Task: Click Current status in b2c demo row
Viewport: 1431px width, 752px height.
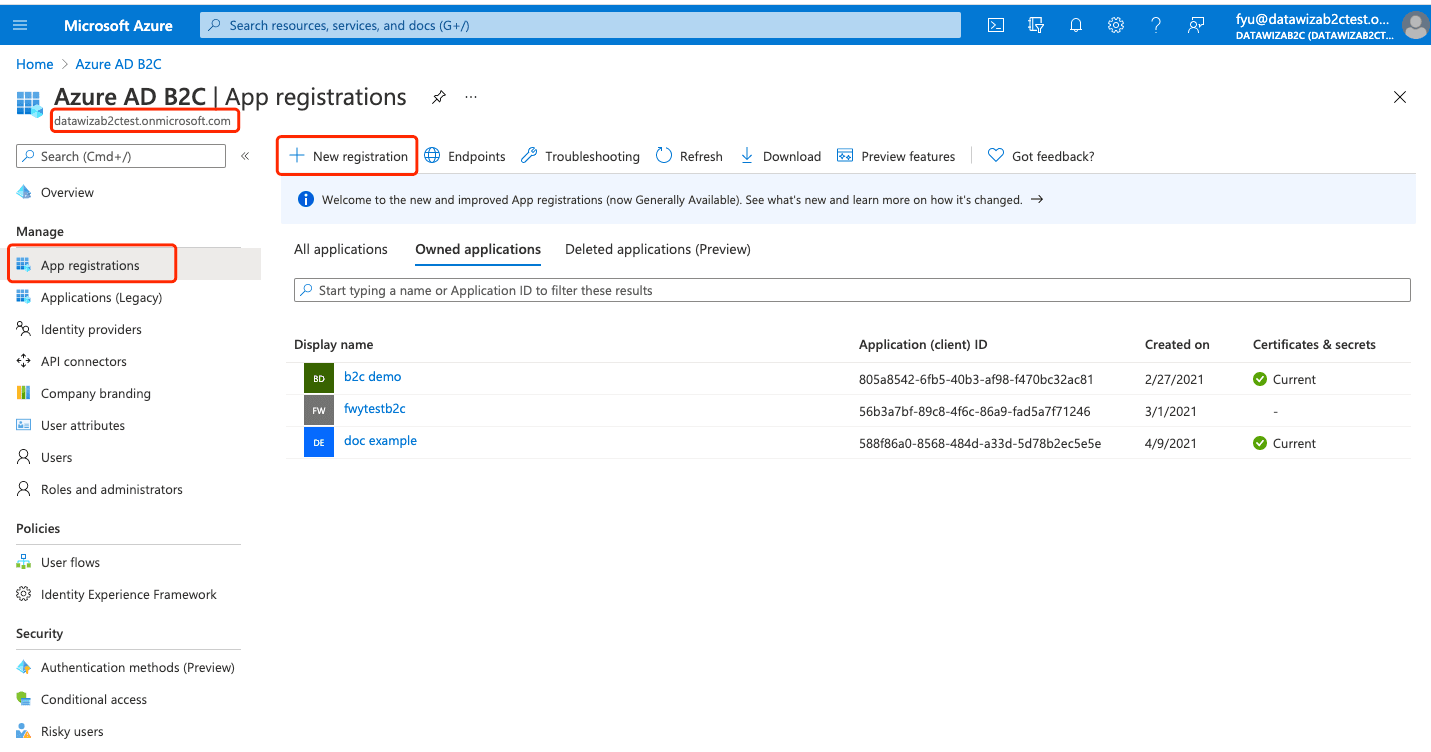Action: click(x=1285, y=379)
